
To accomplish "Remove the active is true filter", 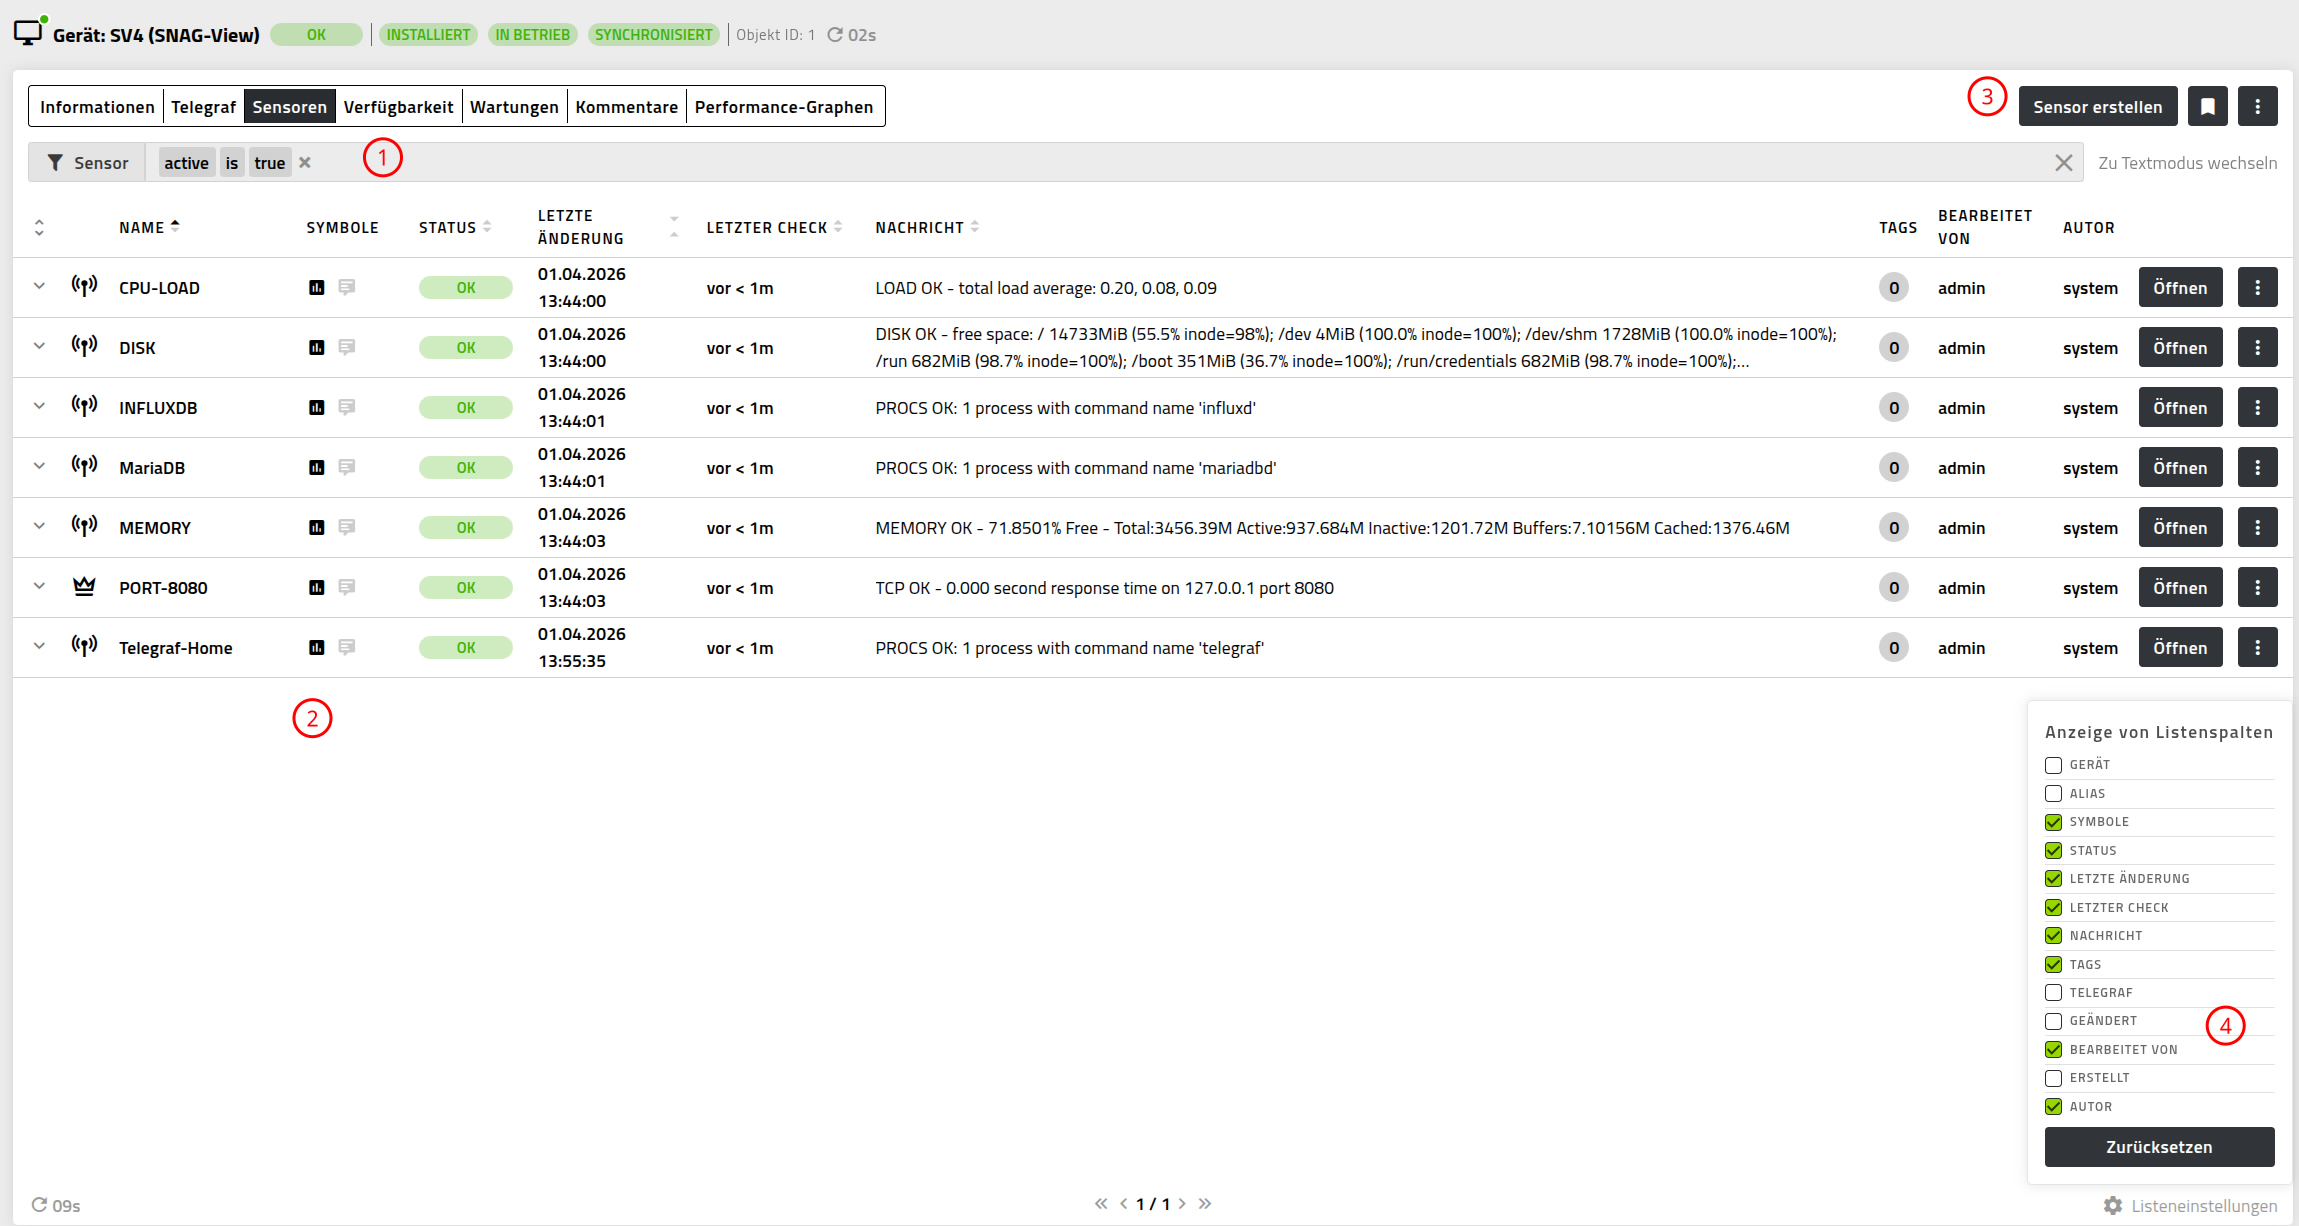I will (305, 162).
